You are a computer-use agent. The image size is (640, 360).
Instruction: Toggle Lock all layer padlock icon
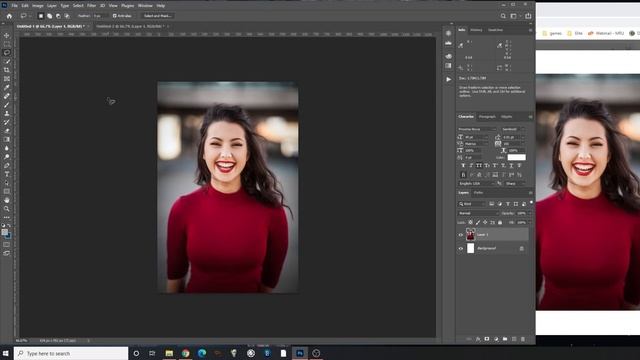(x=500, y=222)
